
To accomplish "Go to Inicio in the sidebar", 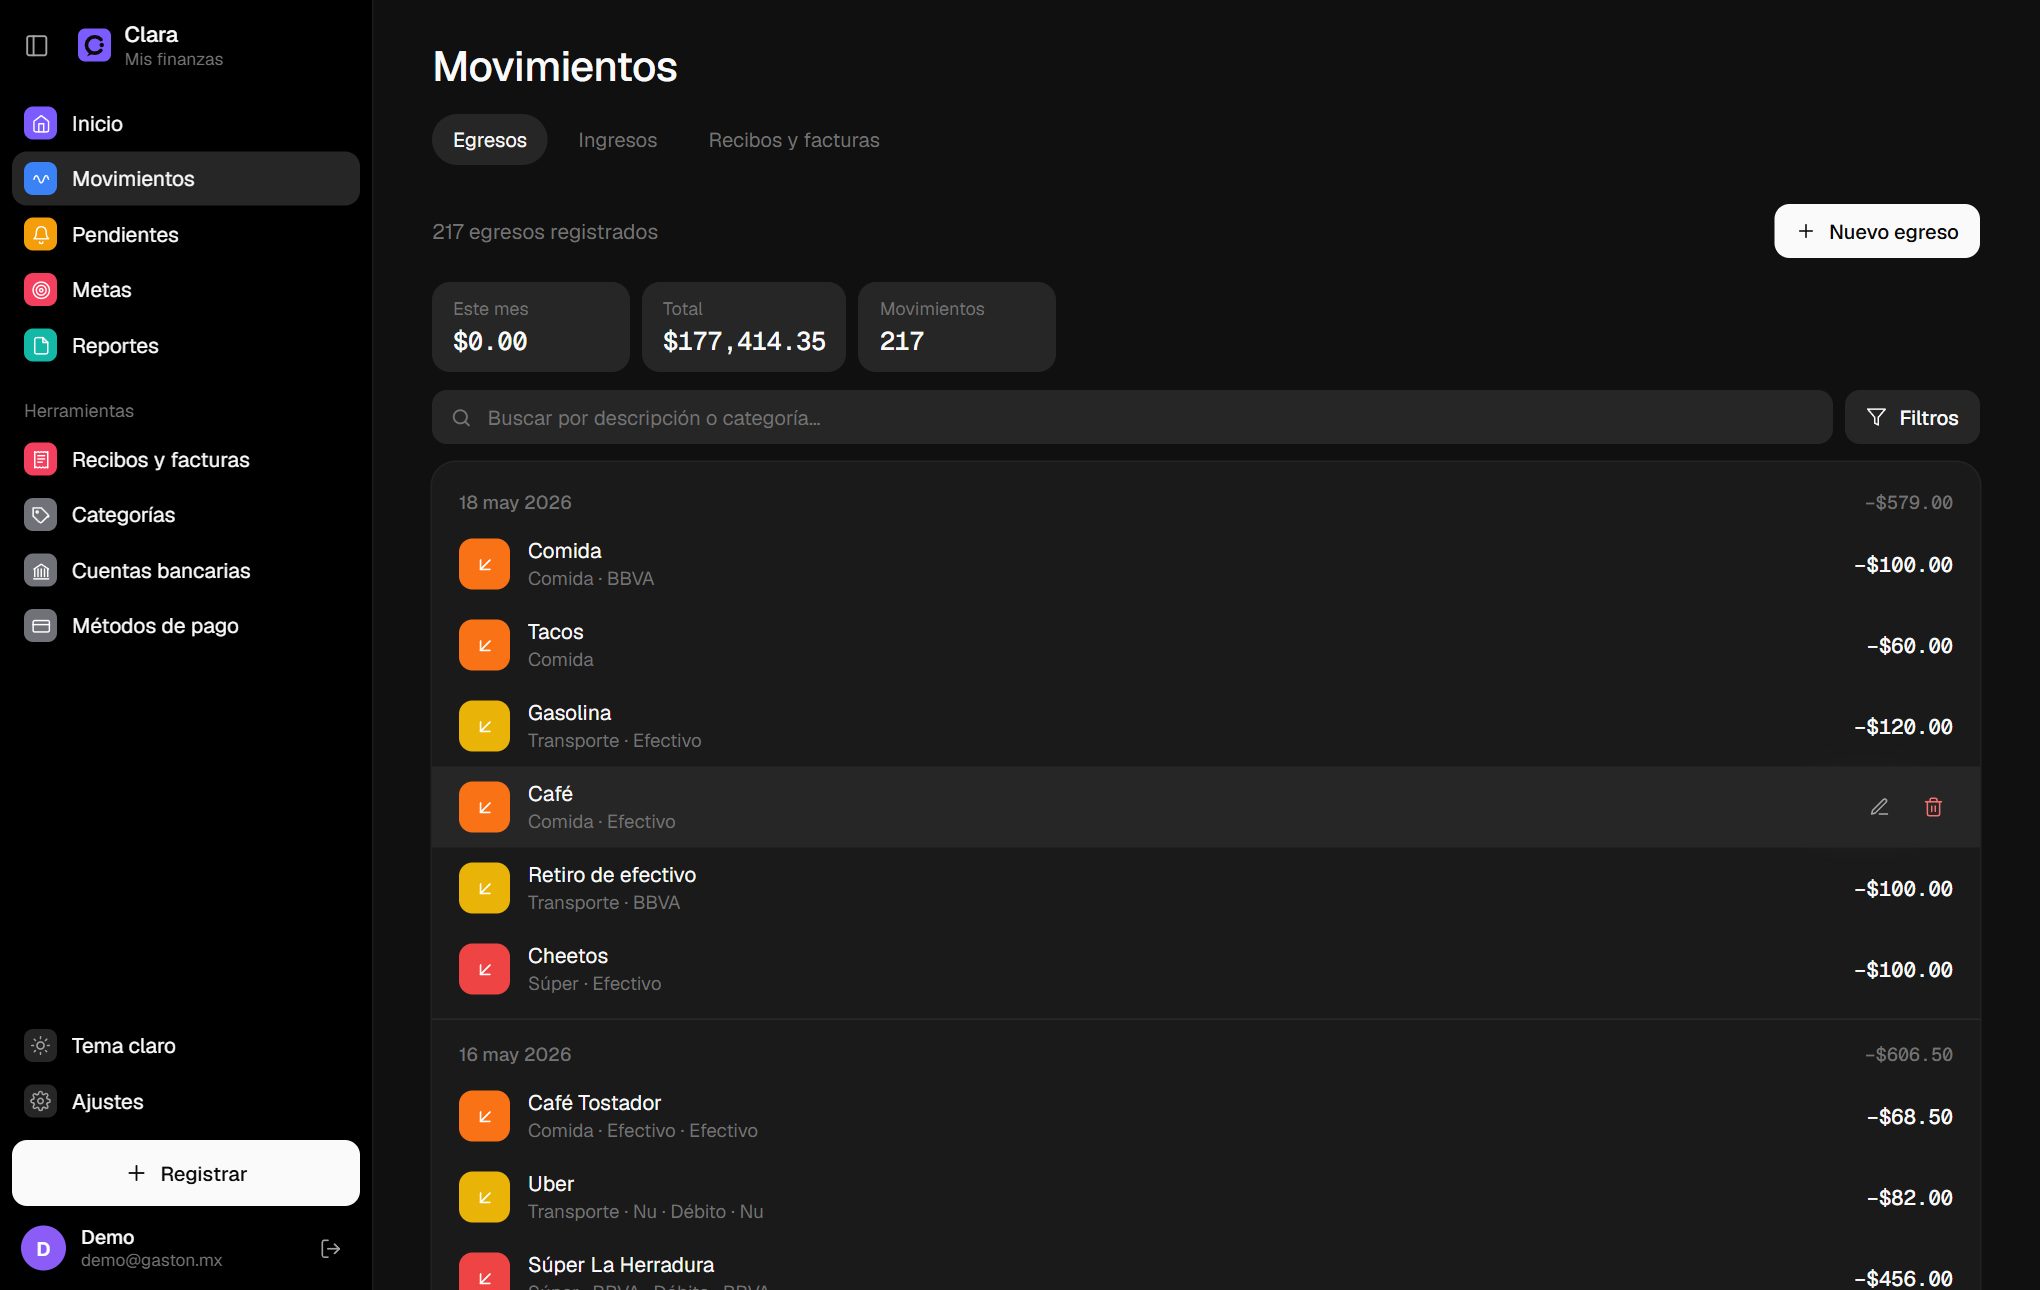I will [x=186, y=124].
